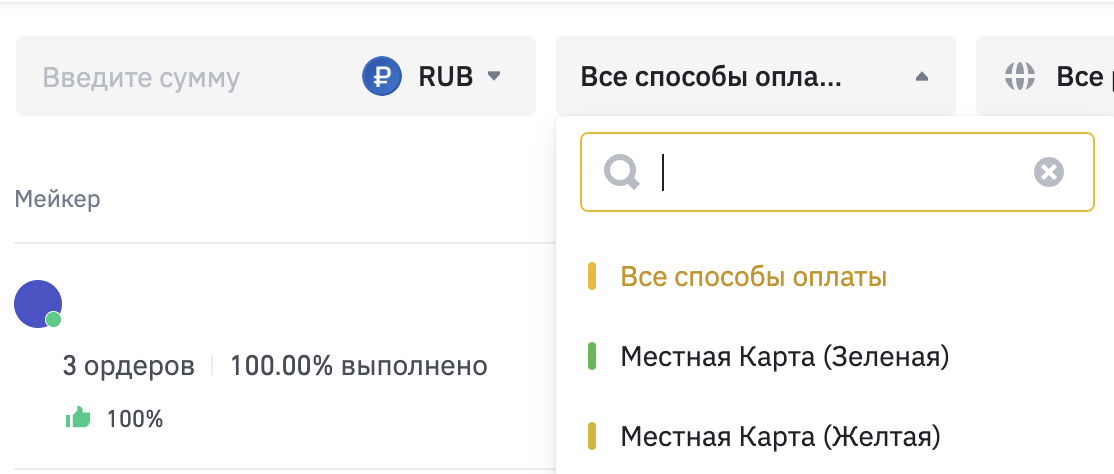Focus the payment method search field
The image size is (1114, 474).
coord(840,173)
